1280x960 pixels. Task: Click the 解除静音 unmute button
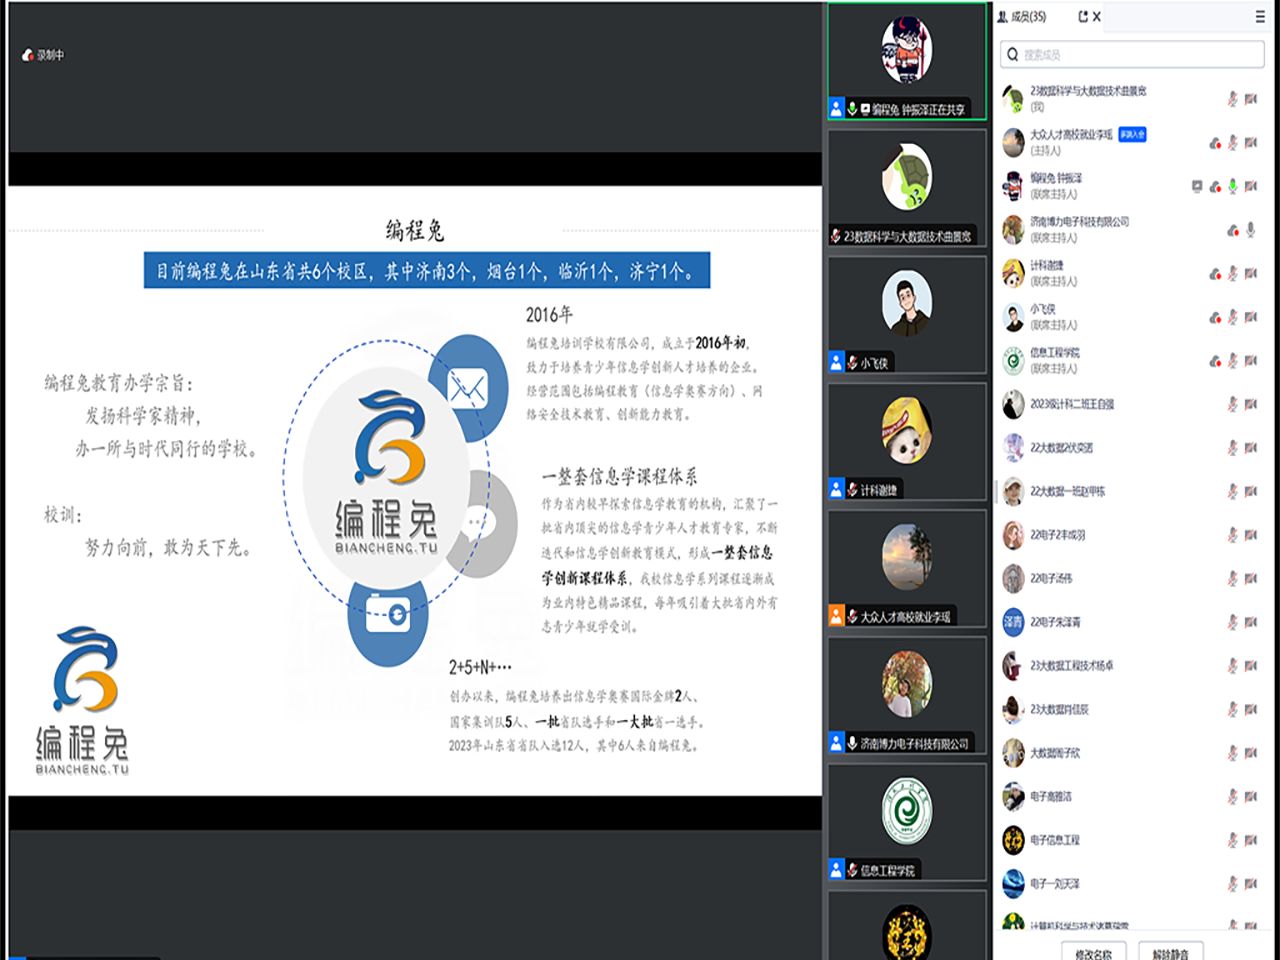tap(1171, 952)
